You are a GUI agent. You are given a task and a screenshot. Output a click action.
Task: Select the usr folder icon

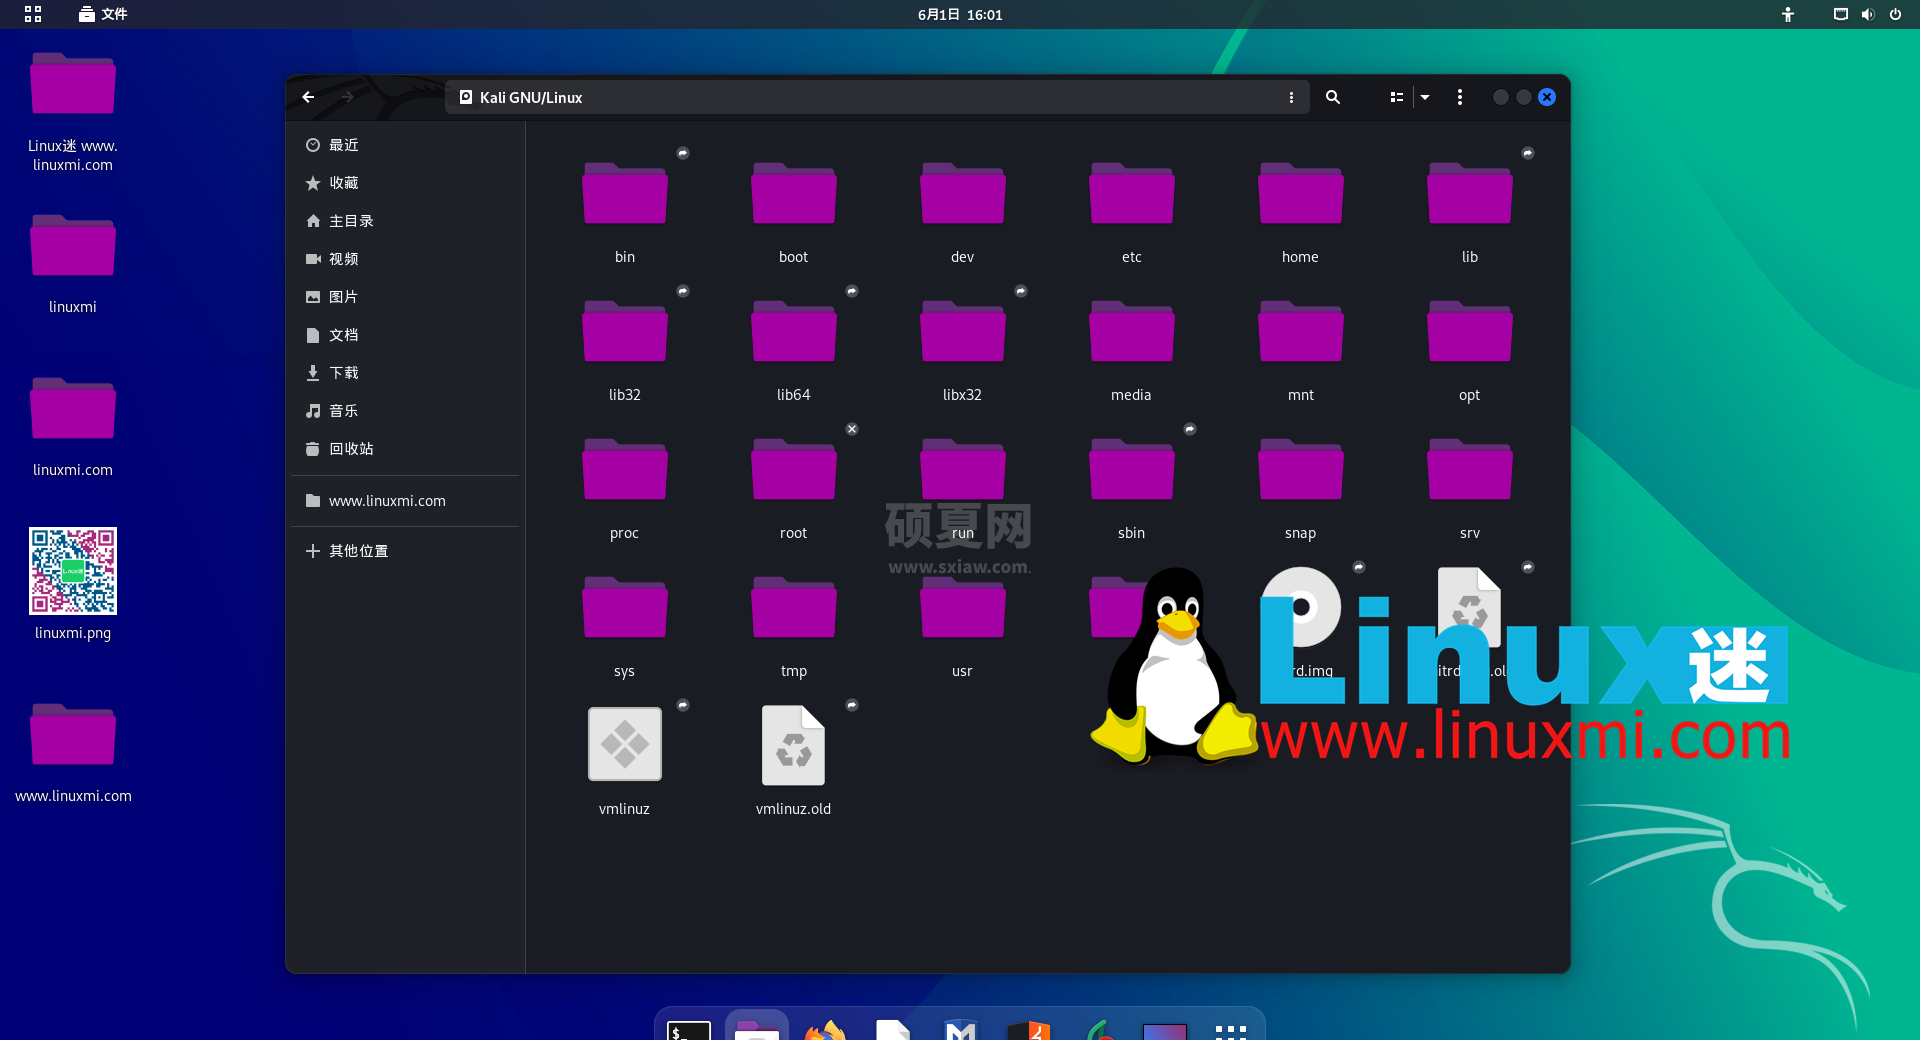tap(963, 607)
